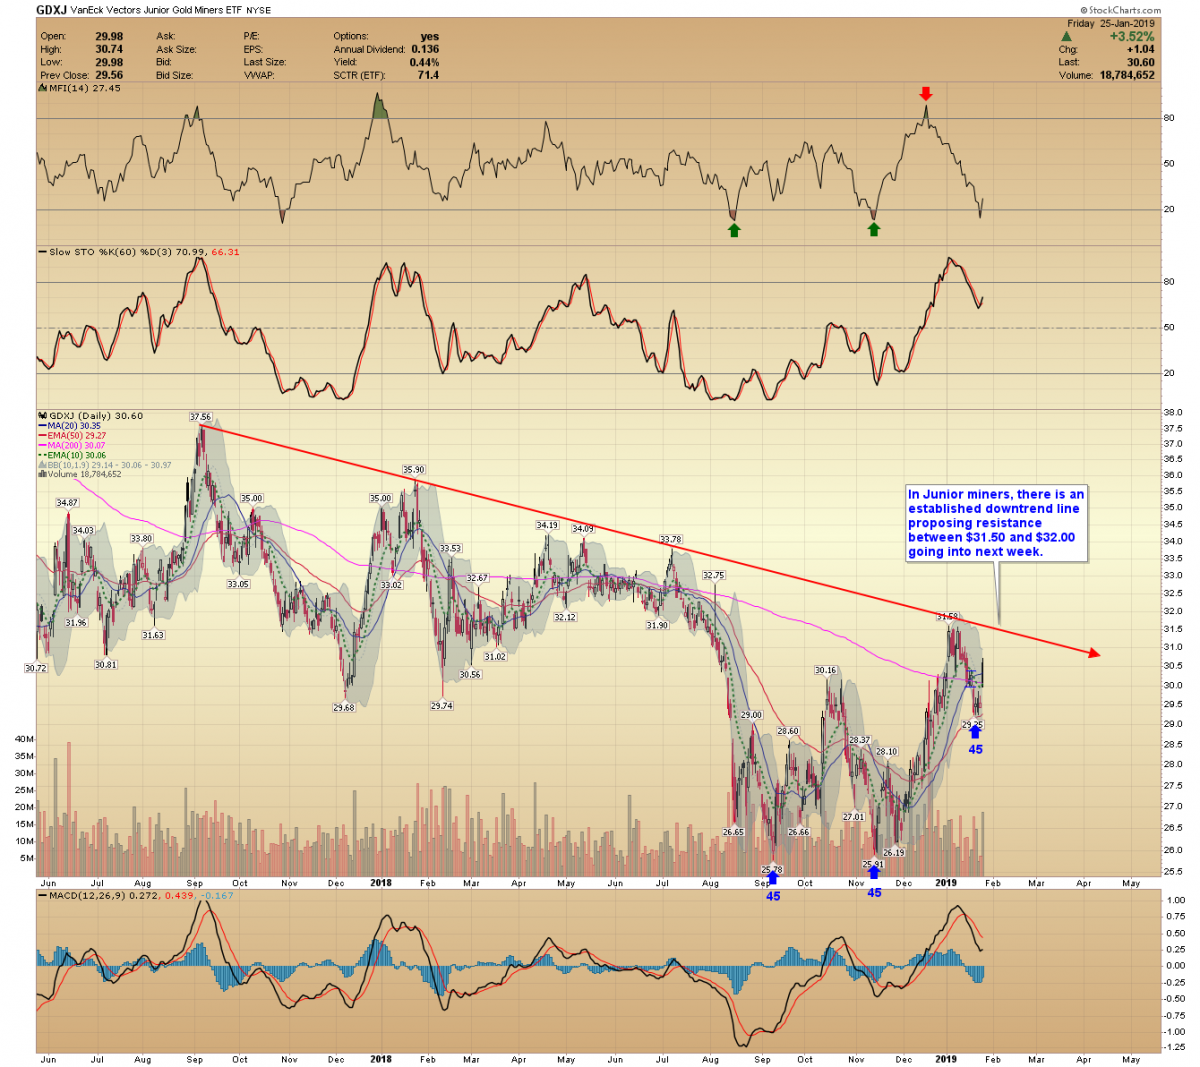Screen dimensions: 1200x1067
Task: Click the GDXJ ticker symbol in header
Action: (x=52, y=10)
